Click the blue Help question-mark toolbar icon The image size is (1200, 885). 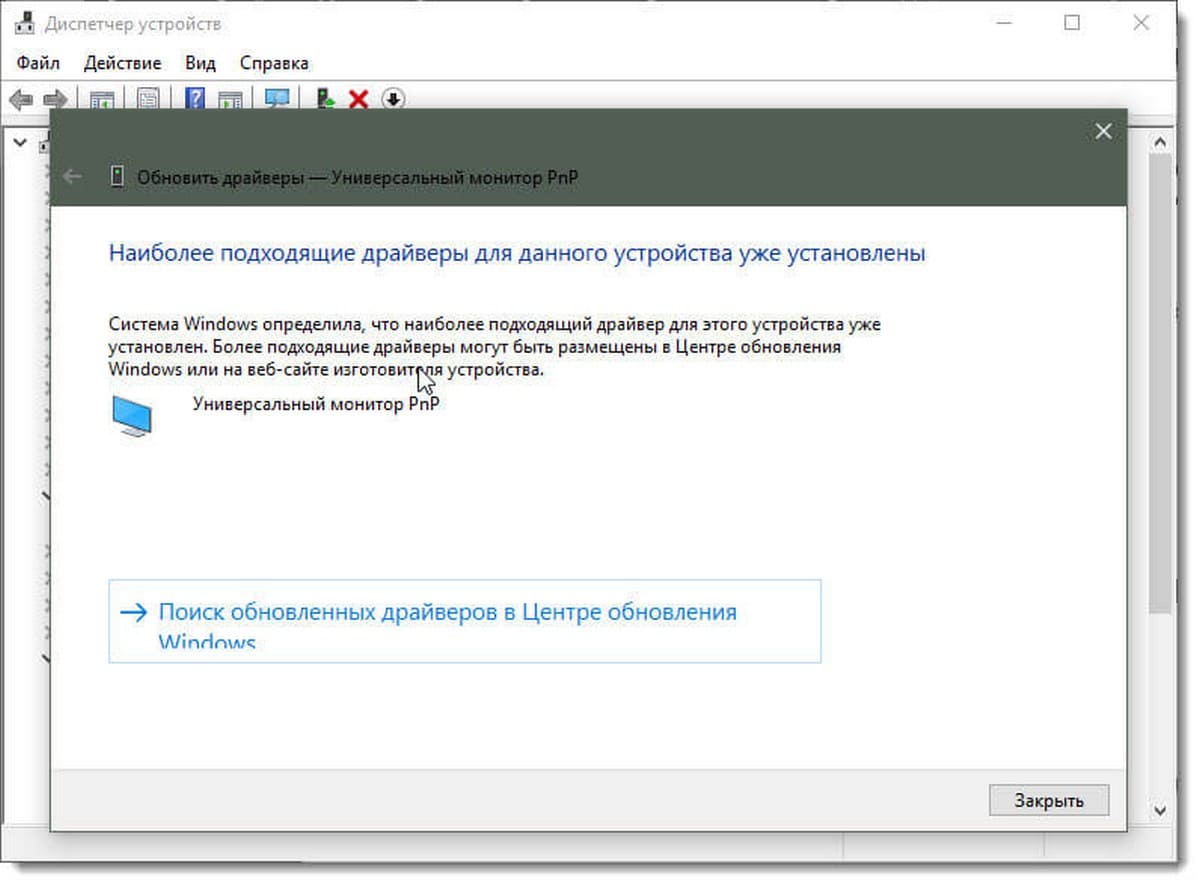pyautogui.click(x=195, y=98)
